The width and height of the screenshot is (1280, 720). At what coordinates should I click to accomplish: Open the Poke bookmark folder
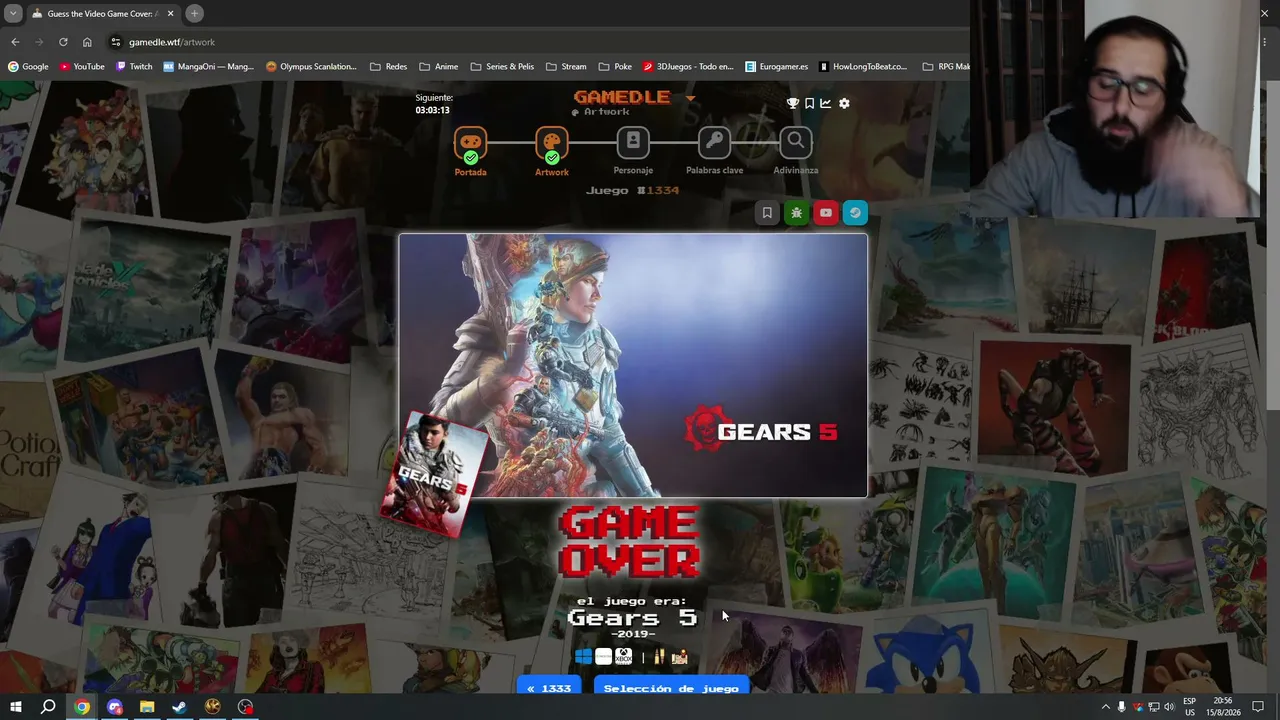[616, 67]
